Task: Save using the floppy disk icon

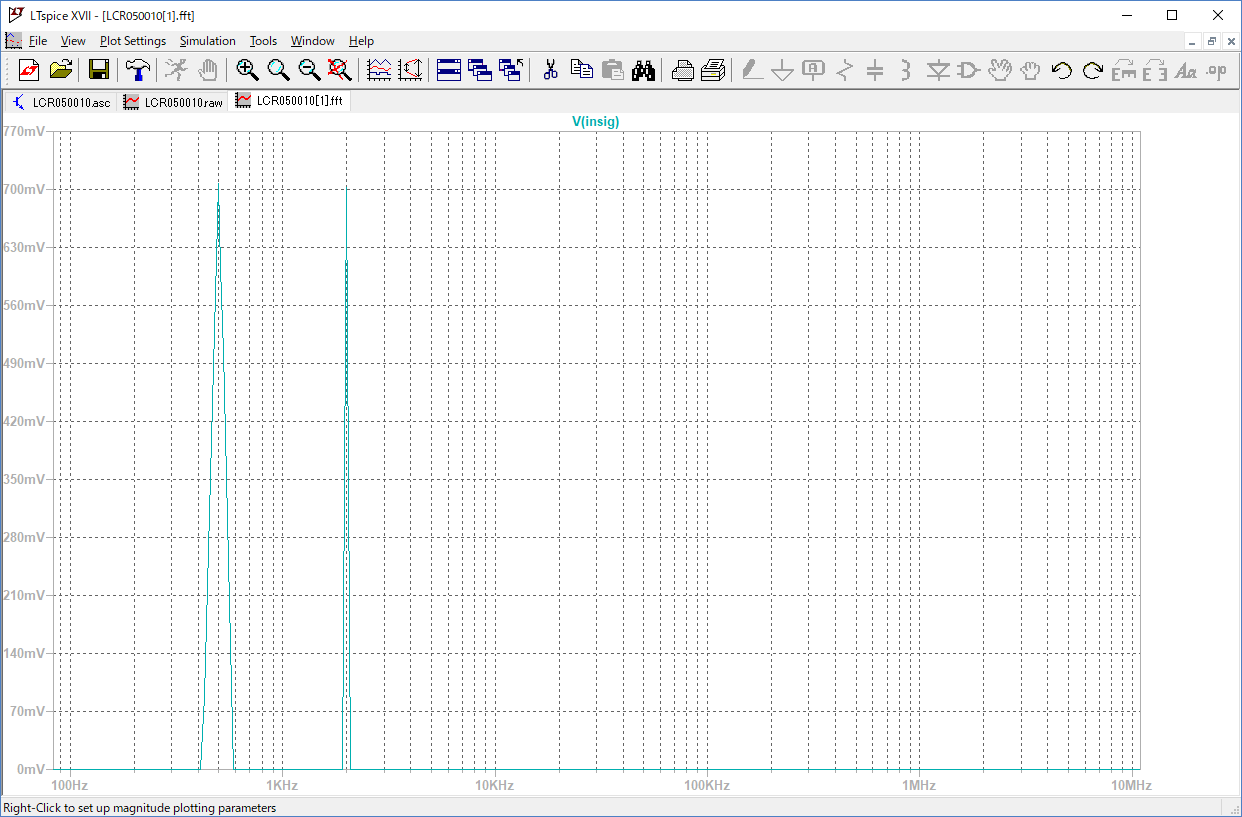Action: pyautogui.click(x=99, y=70)
